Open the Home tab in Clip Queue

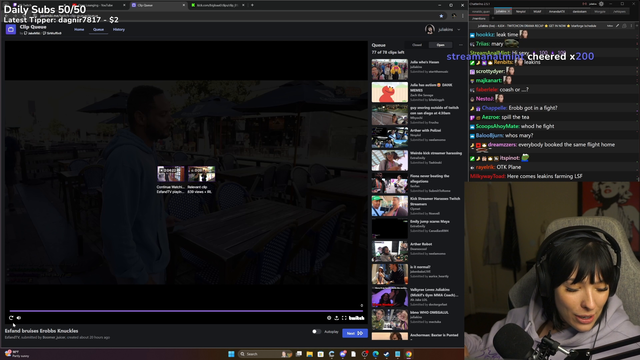tap(79, 29)
